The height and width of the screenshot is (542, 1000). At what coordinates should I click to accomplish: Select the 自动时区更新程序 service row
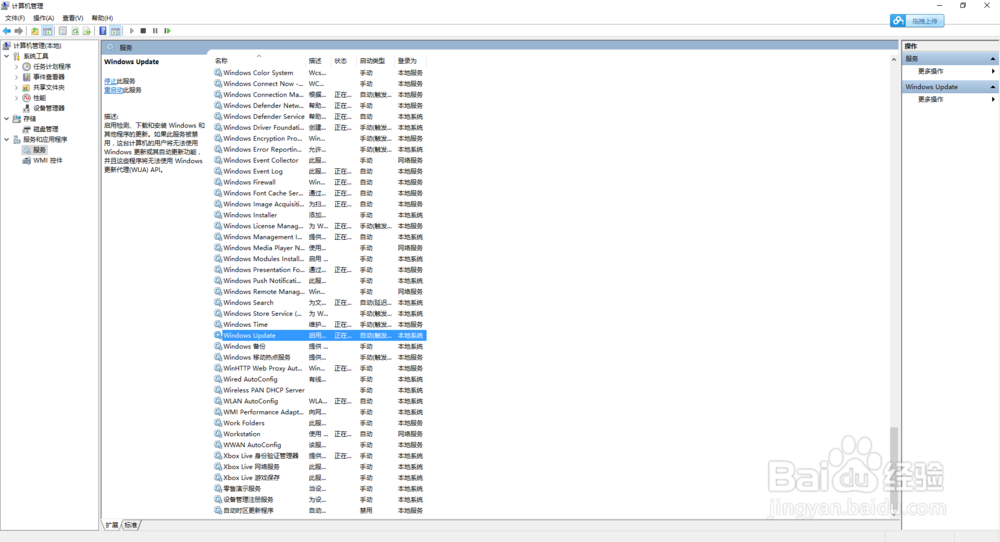point(320,511)
